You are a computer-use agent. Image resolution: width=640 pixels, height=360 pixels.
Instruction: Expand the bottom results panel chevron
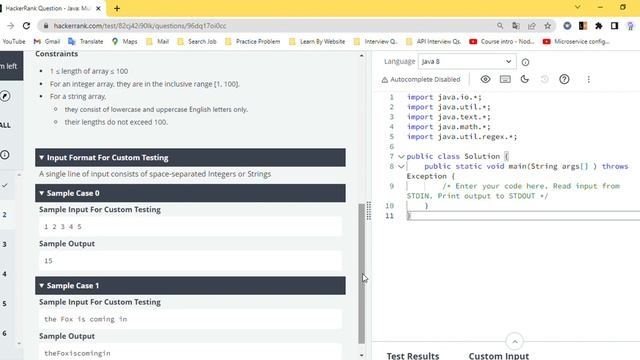click(x=515, y=342)
